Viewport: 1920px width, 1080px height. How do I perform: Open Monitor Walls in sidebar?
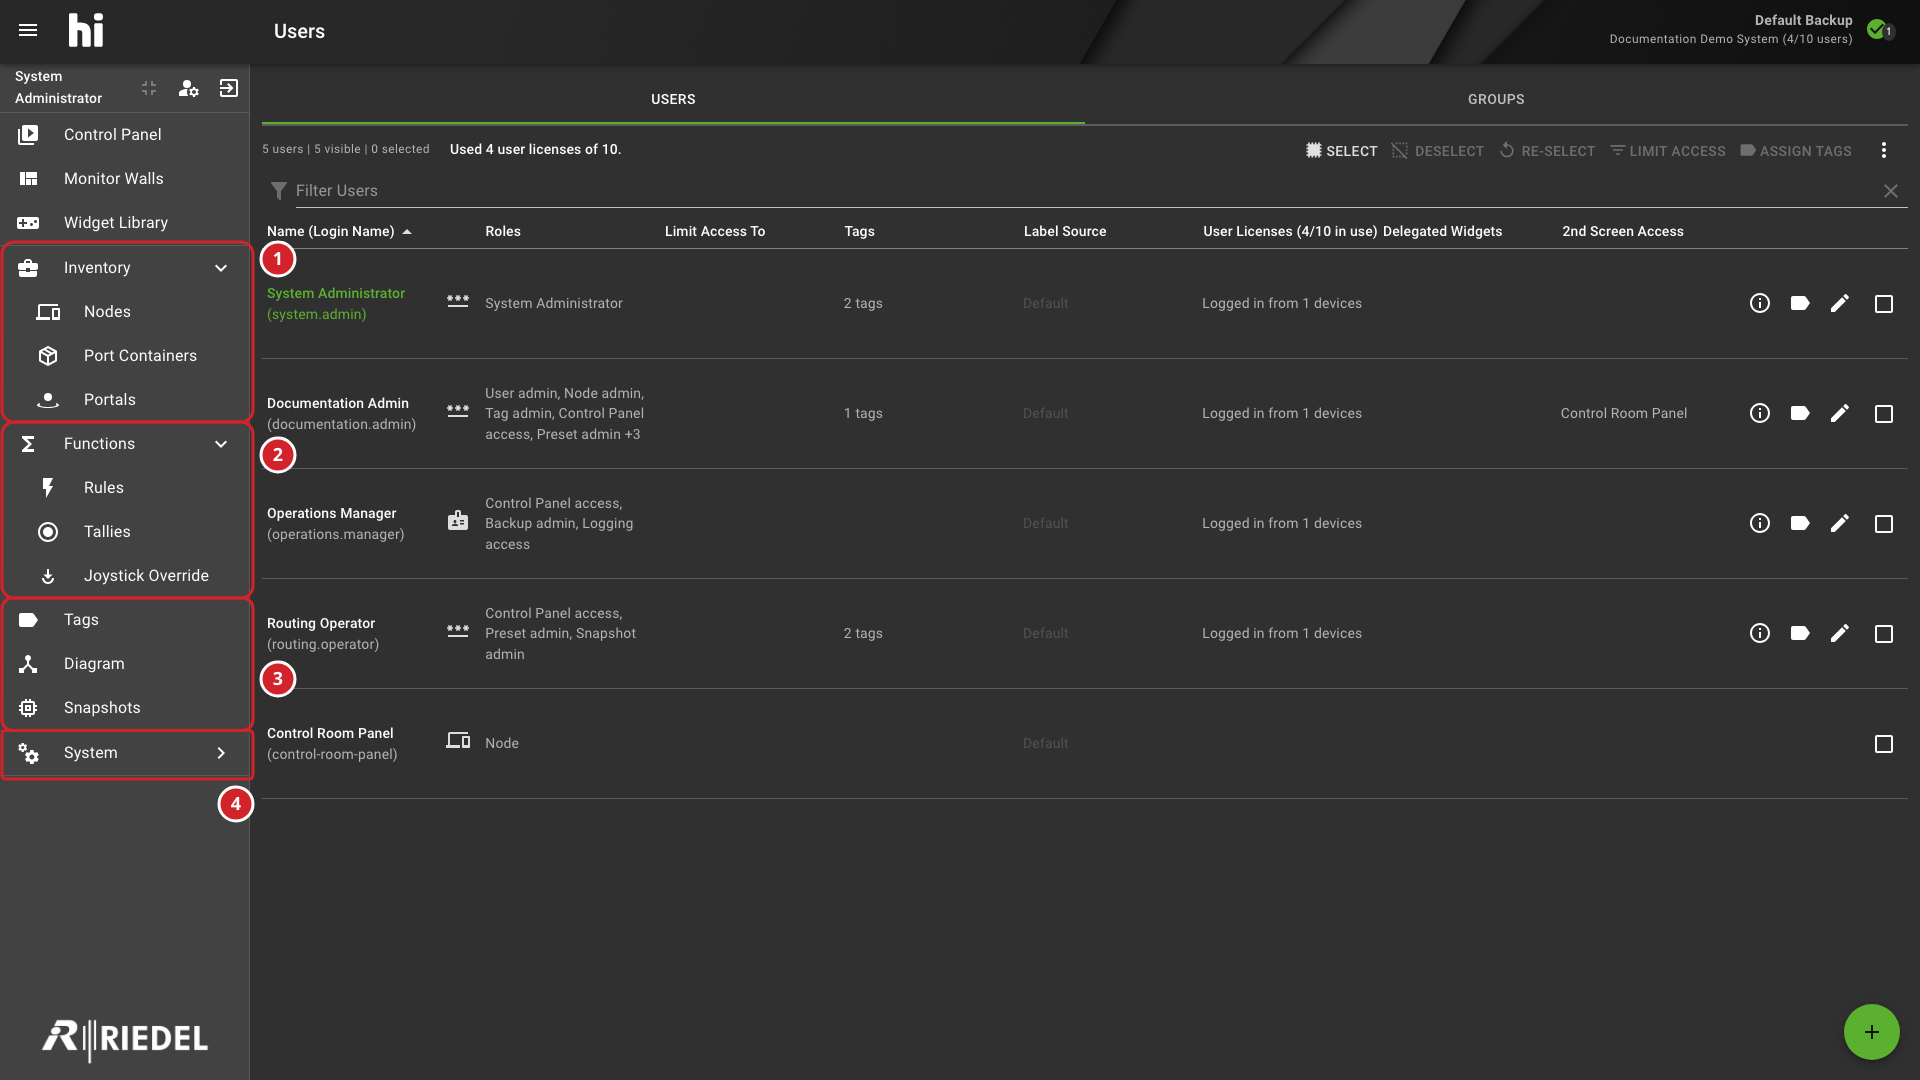click(x=125, y=178)
